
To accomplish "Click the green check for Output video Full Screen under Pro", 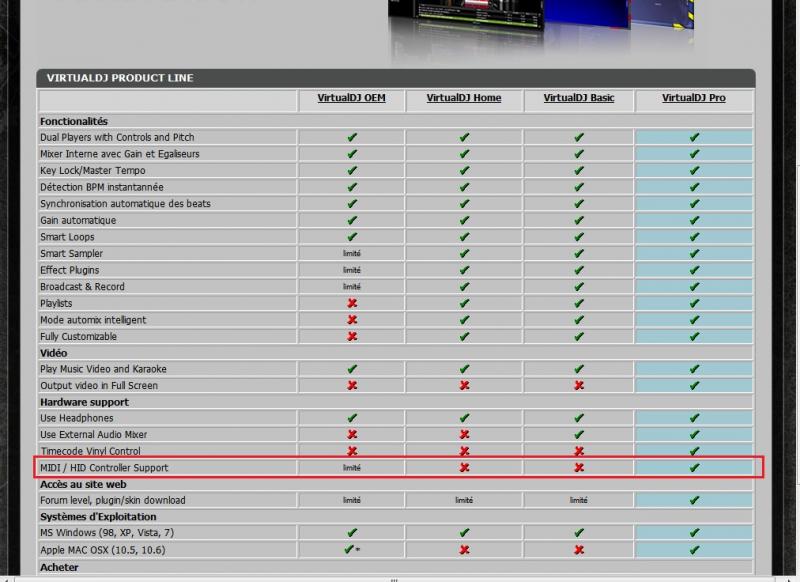I will point(694,385).
